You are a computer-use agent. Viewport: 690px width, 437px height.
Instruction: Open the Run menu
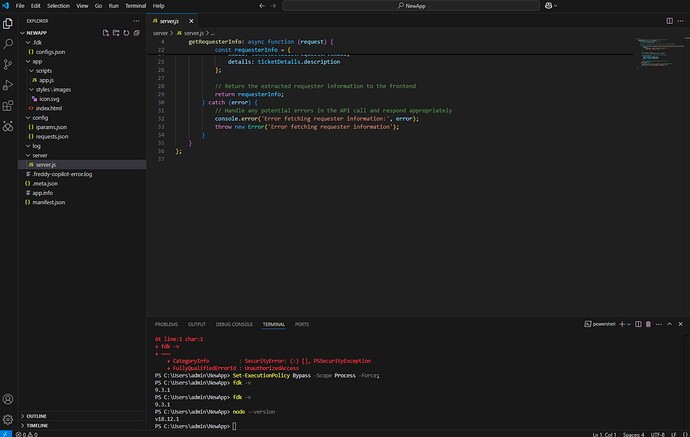[114, 6]
